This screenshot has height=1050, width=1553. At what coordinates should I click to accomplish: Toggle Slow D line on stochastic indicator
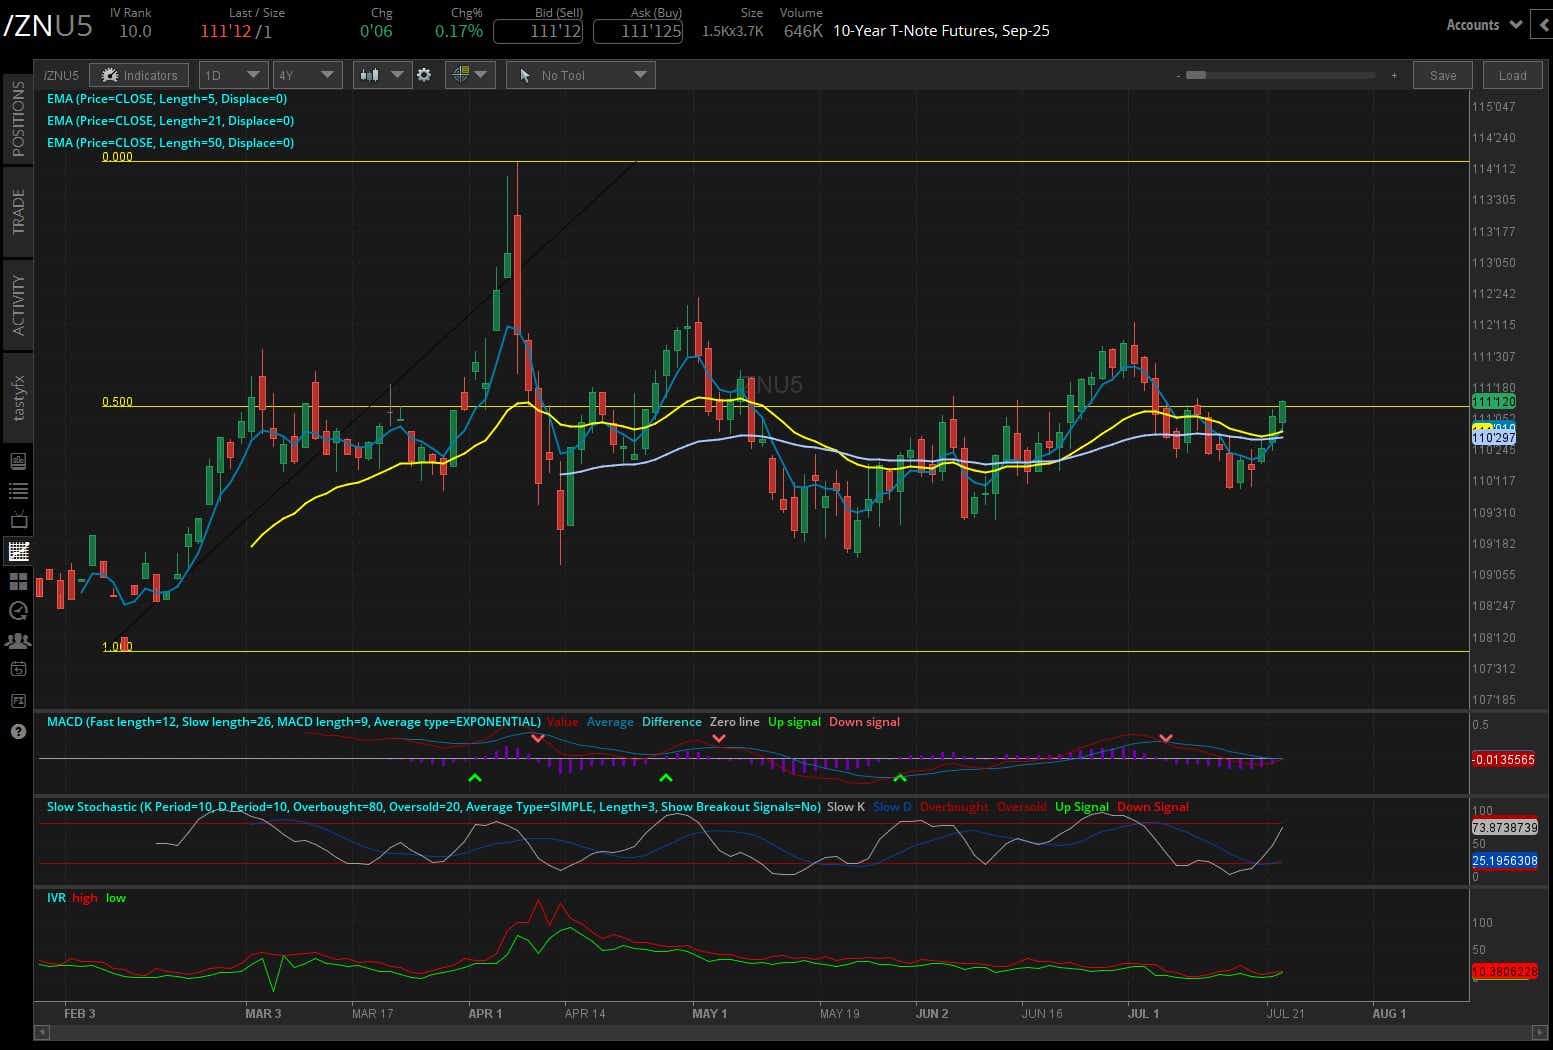(891, 807)
